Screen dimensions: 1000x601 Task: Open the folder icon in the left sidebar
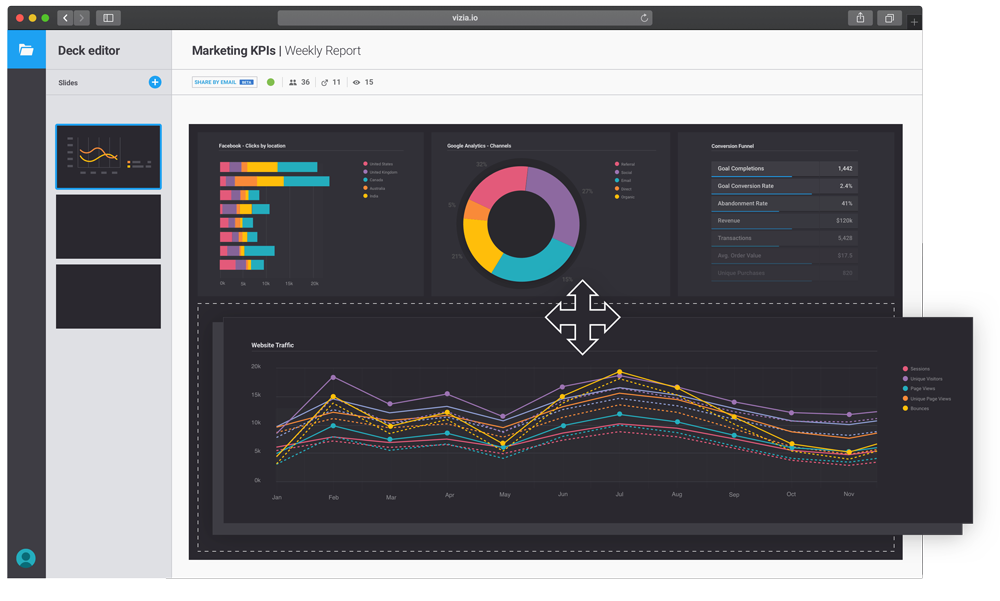[26, 50]
